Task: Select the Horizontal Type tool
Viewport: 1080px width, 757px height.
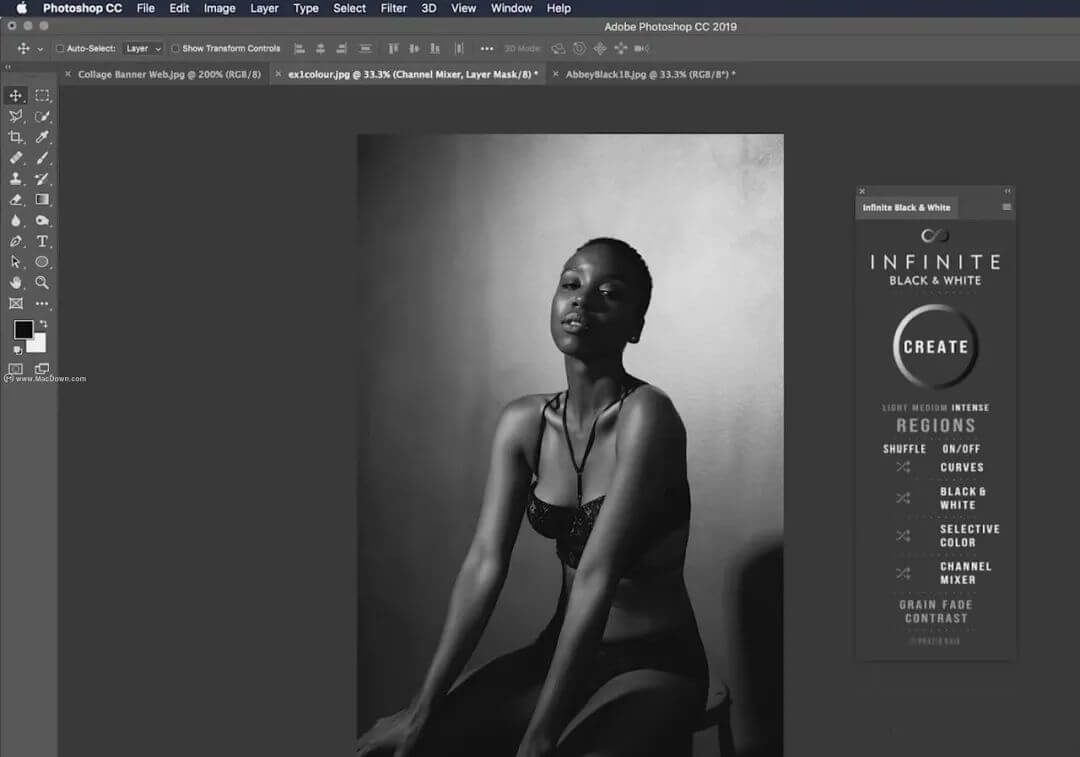Action: click(42, 241)
